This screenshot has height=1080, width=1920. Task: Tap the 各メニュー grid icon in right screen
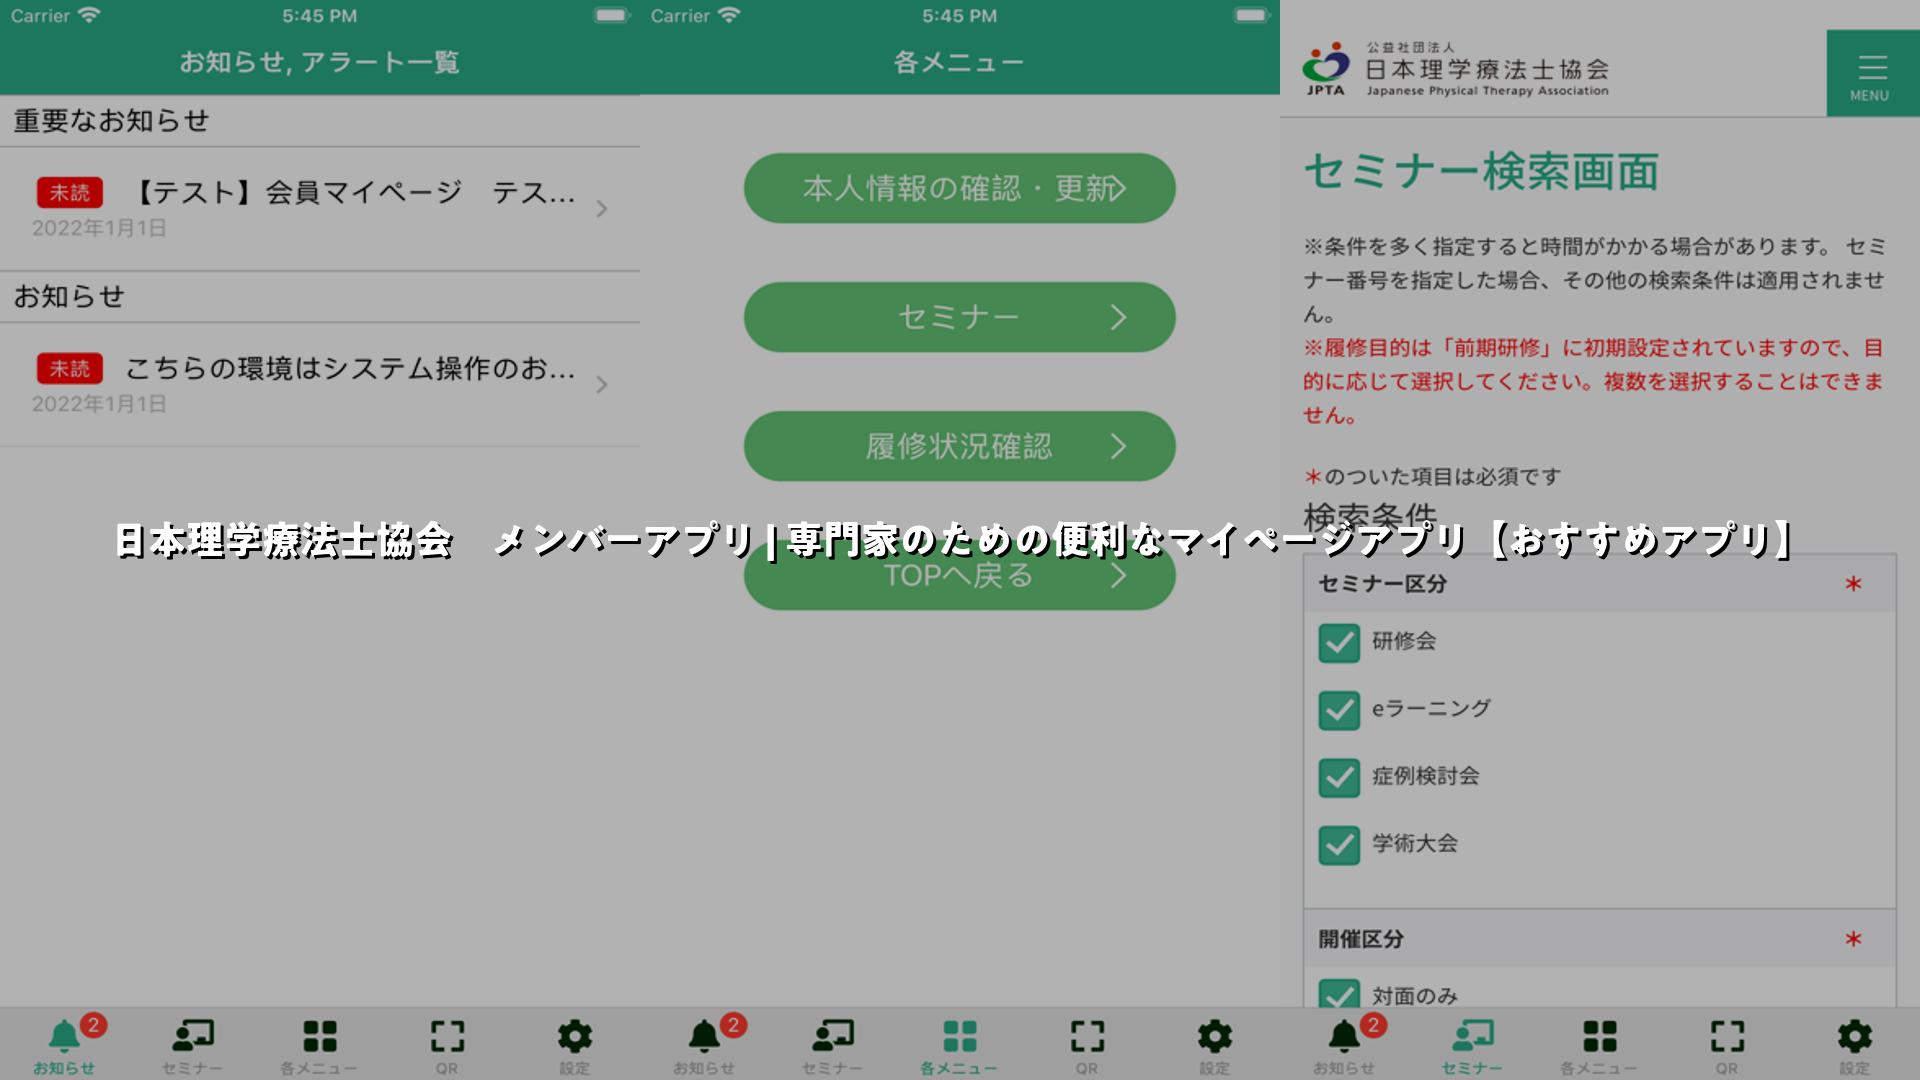pyautogui.click(x=1600, y=1036)
